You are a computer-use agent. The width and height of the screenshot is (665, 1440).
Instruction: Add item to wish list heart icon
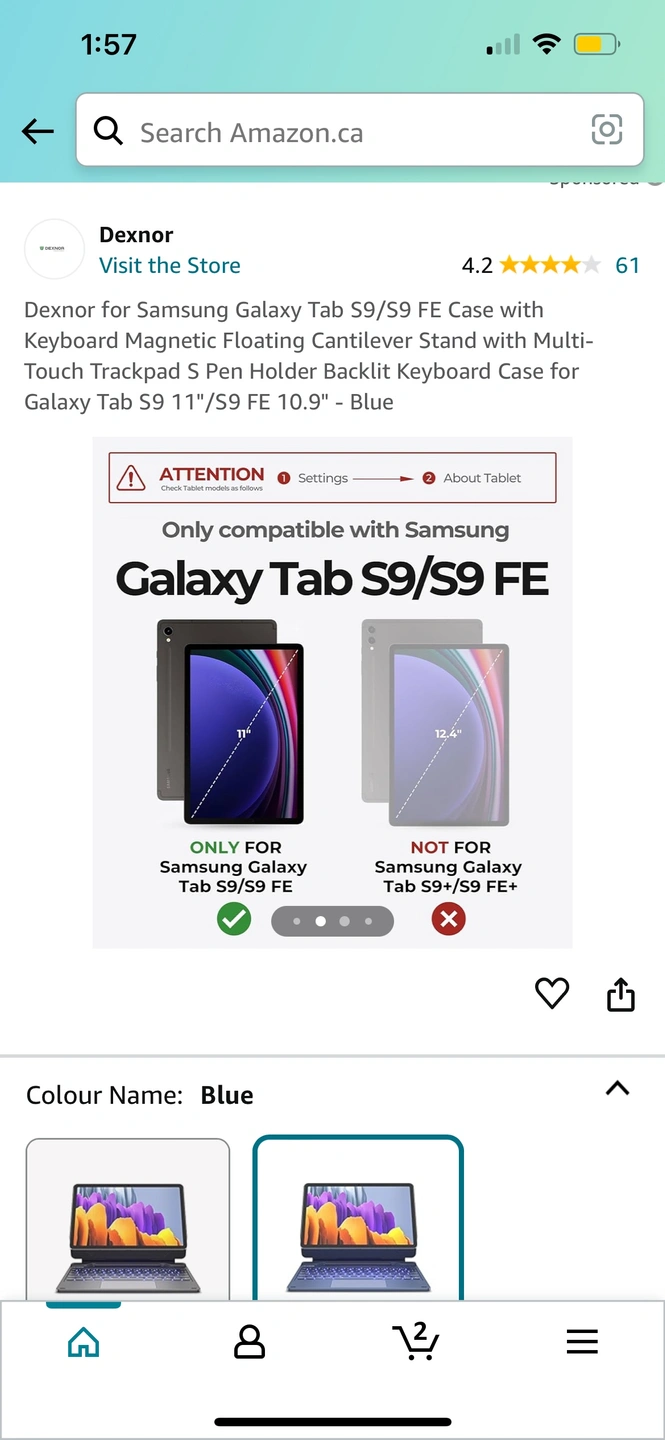click(x=552, y=993)
